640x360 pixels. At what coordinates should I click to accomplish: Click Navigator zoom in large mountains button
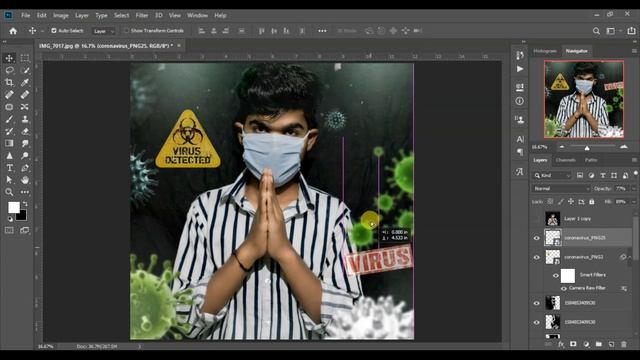pyautogui.click(x=624, y=147)
